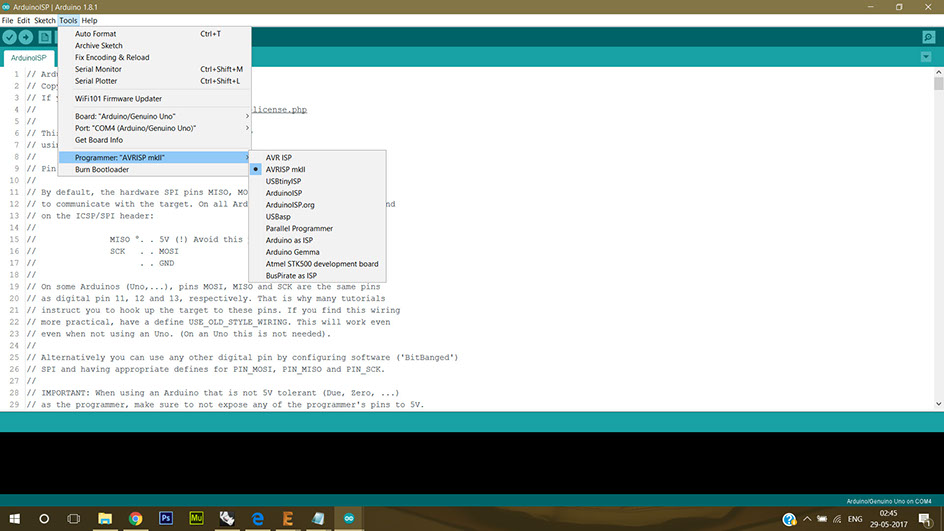Expand the Board Arduino/Genuino Uno submenu
The height and width of the screenshot is (531, 944).
click(x=155, y=116)
